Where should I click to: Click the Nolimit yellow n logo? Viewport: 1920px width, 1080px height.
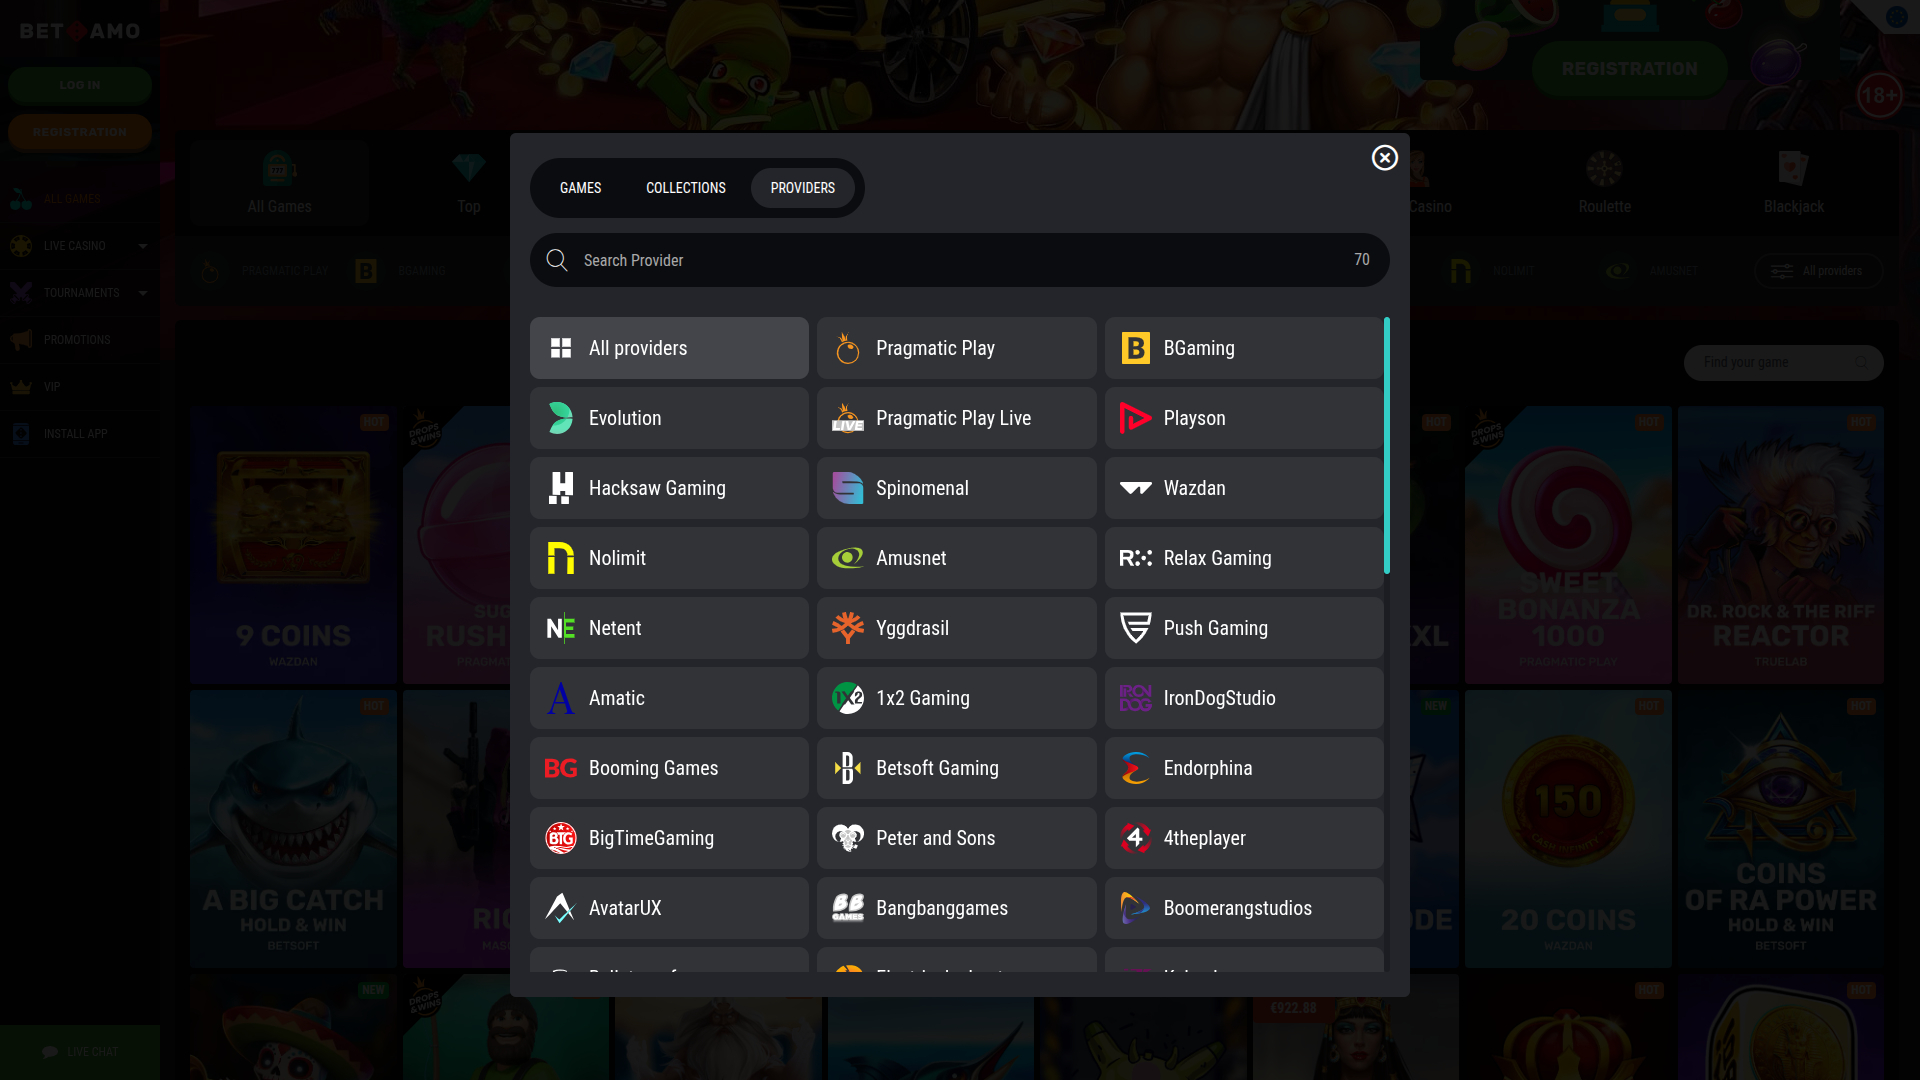click(x=560, y=558)
